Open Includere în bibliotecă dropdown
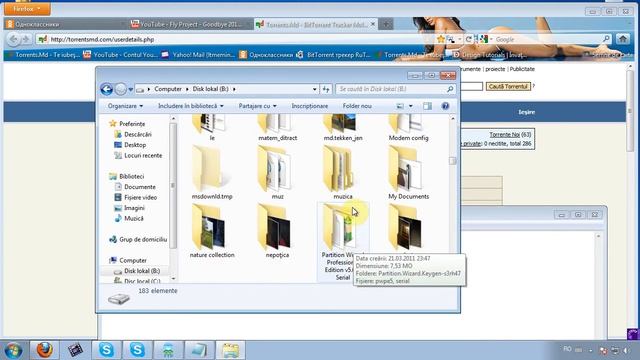This screenshot has height=360, width=640. 191,106
